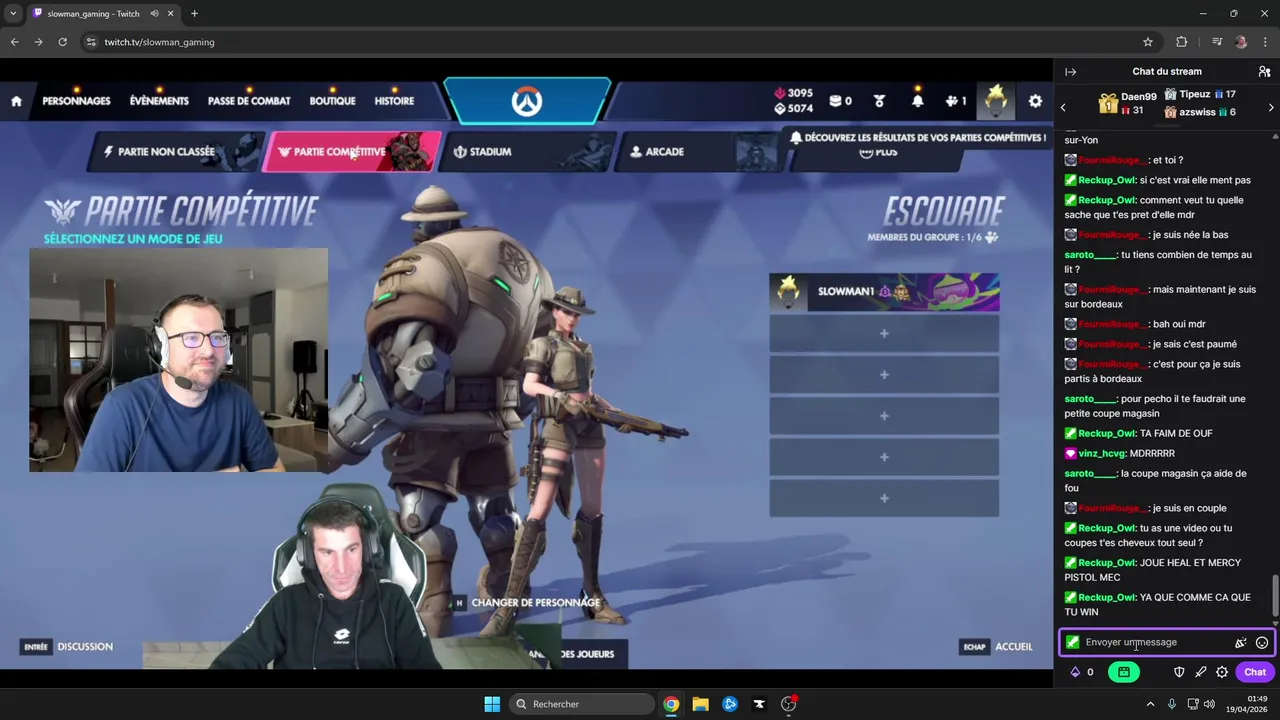Click chat scrollbar thumb
The height and width of the screenshot is (720, 1280).
[1274, 596]
